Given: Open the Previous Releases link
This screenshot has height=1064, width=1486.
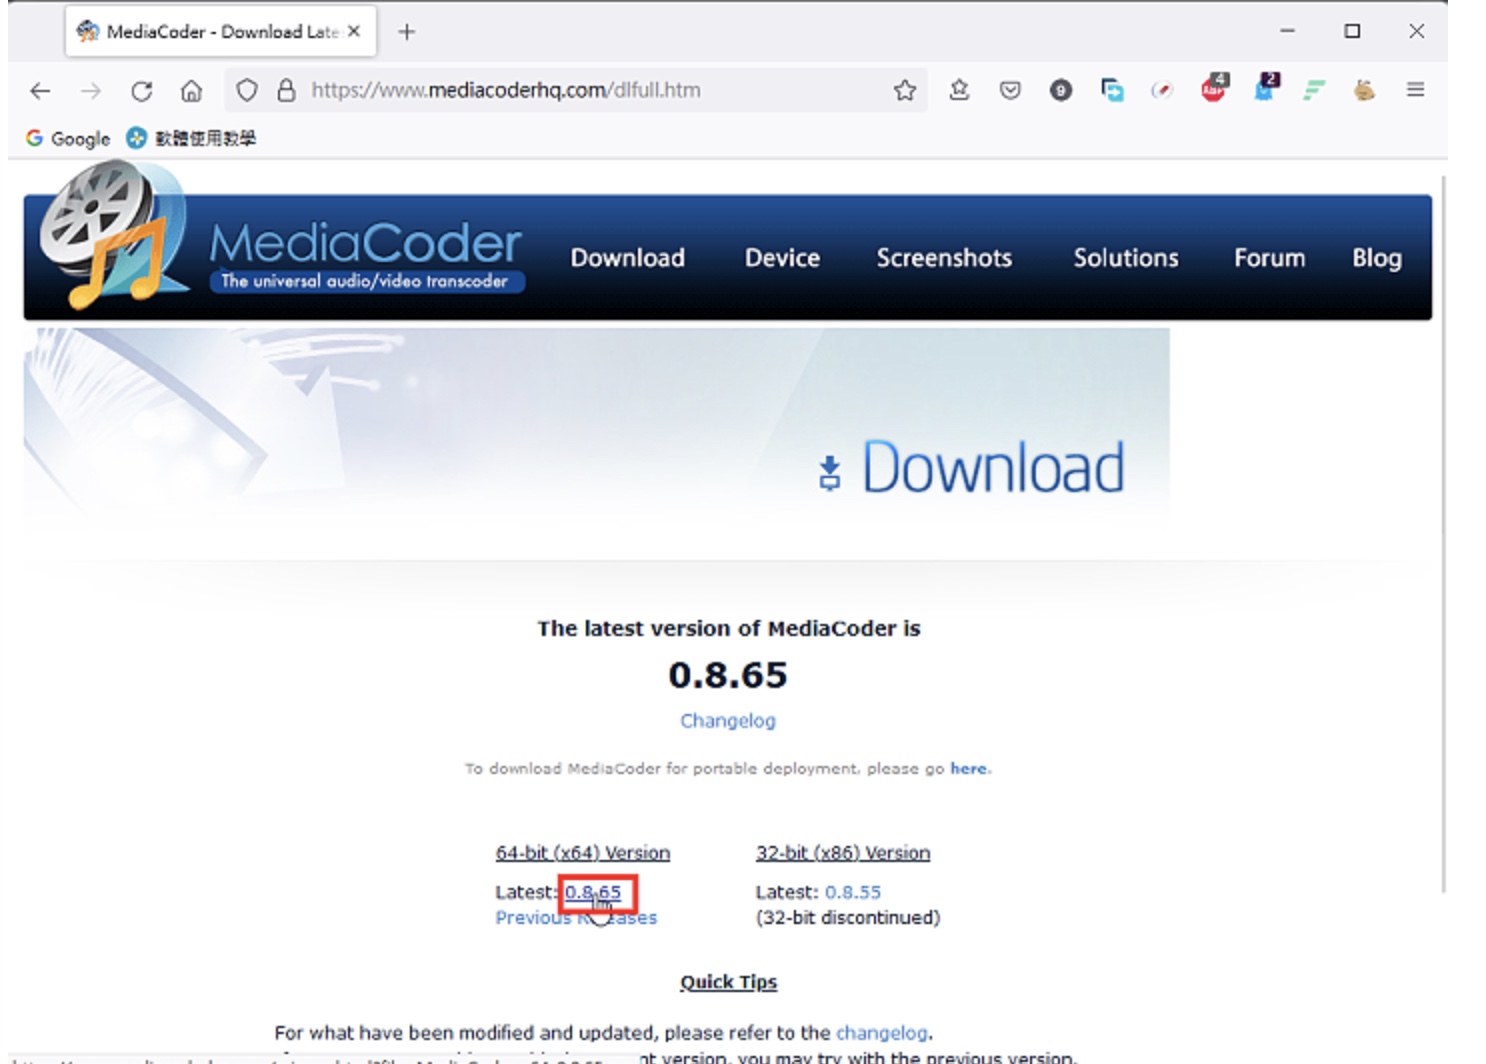Looking at the screenshot, I should 576,918.
